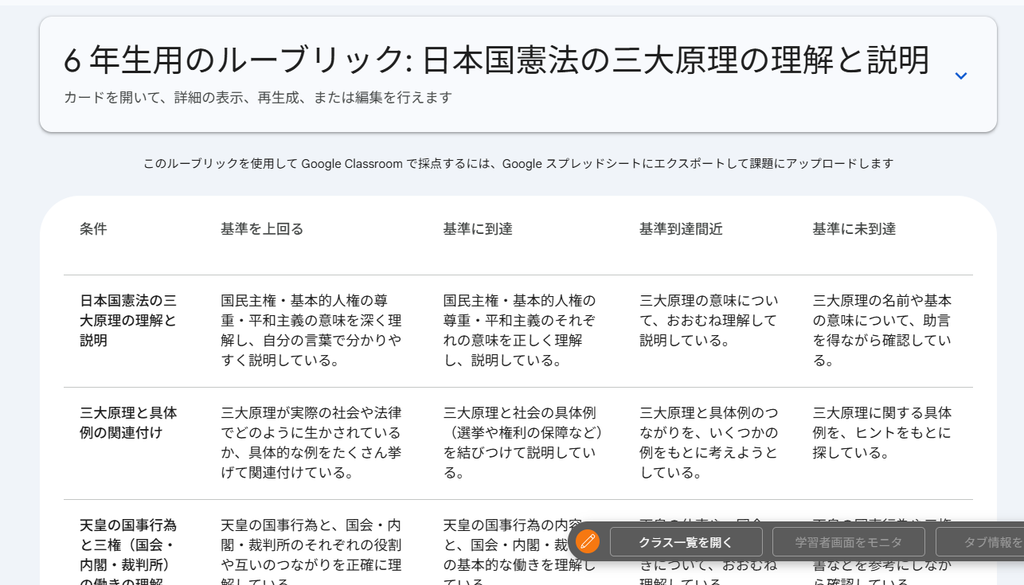Select the 基準を上回る column header
Screen dimensions: 1024x585
tap(262, 229)
